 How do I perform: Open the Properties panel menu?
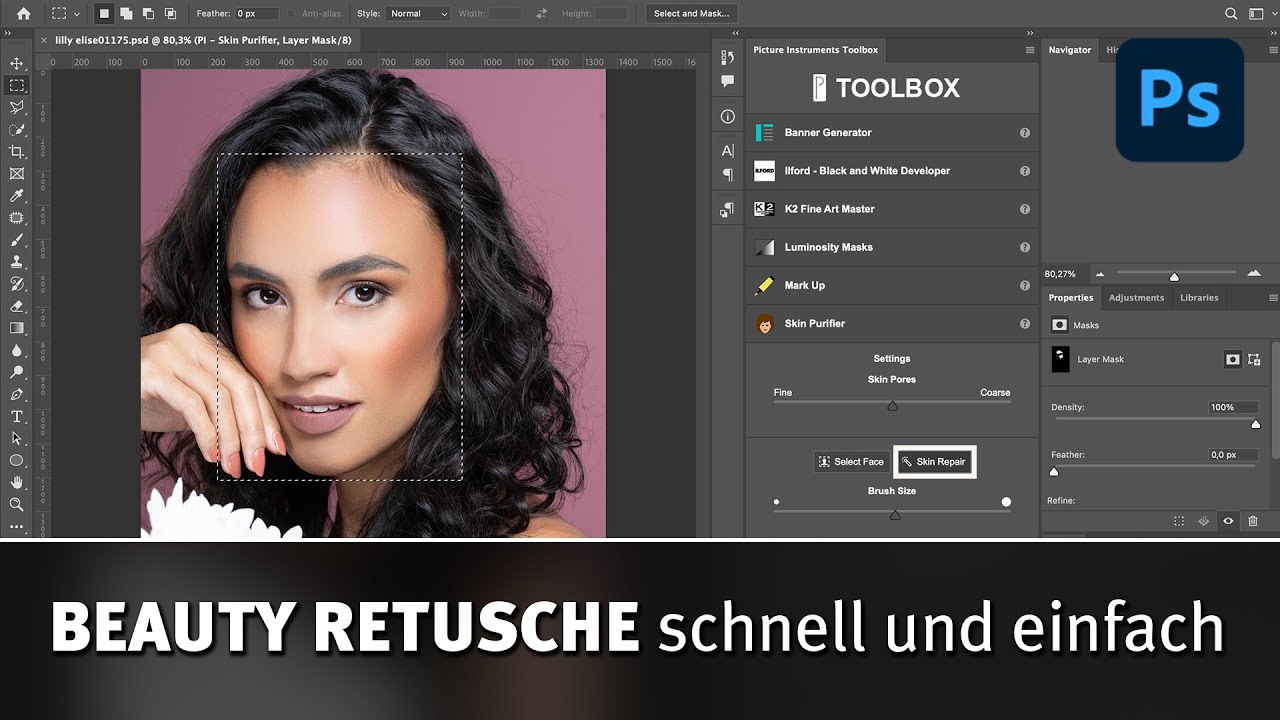tap(1273, 297)
